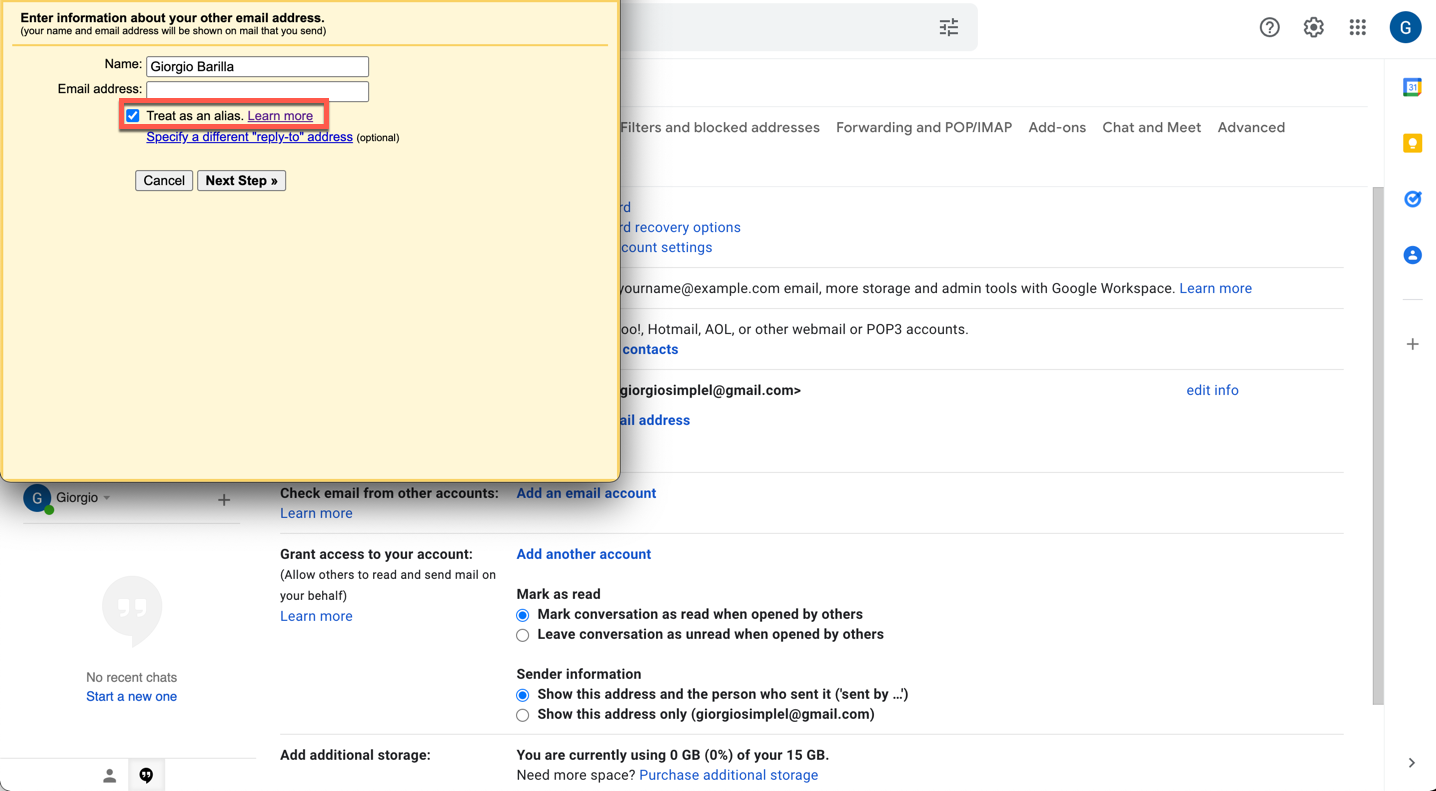Viewport: 1436px width, 791px height.
Task: Click the Next Step button
Action: 241,181
